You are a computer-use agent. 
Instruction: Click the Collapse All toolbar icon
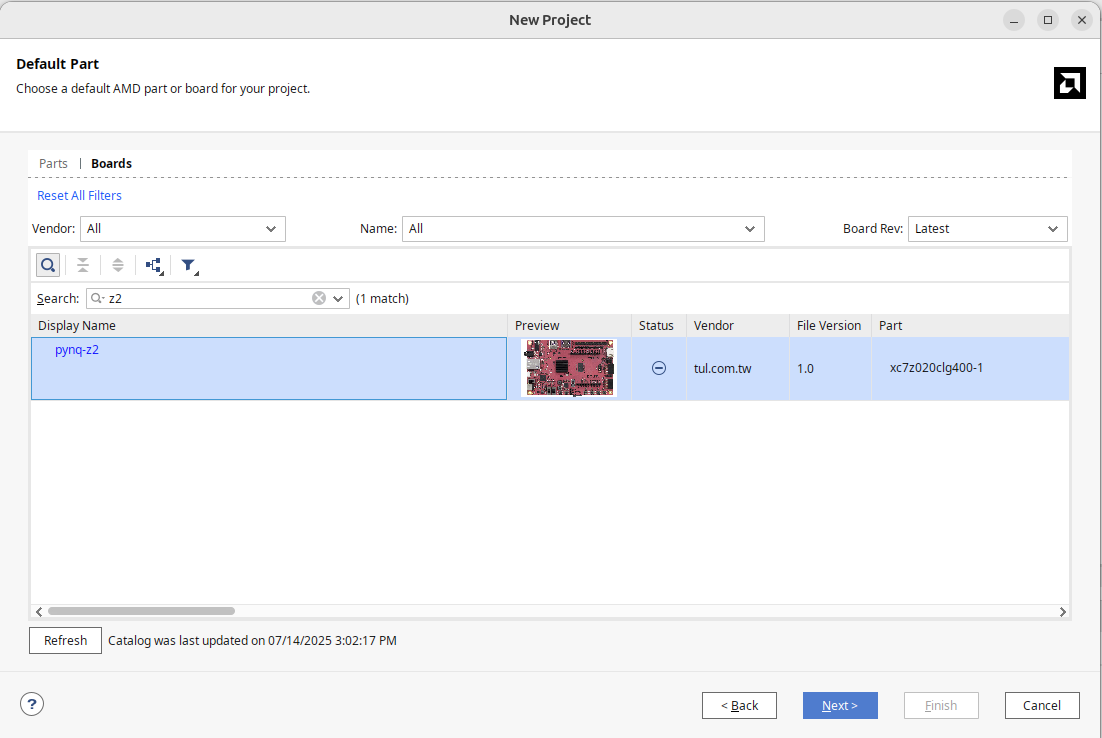[x=83, y=265]
